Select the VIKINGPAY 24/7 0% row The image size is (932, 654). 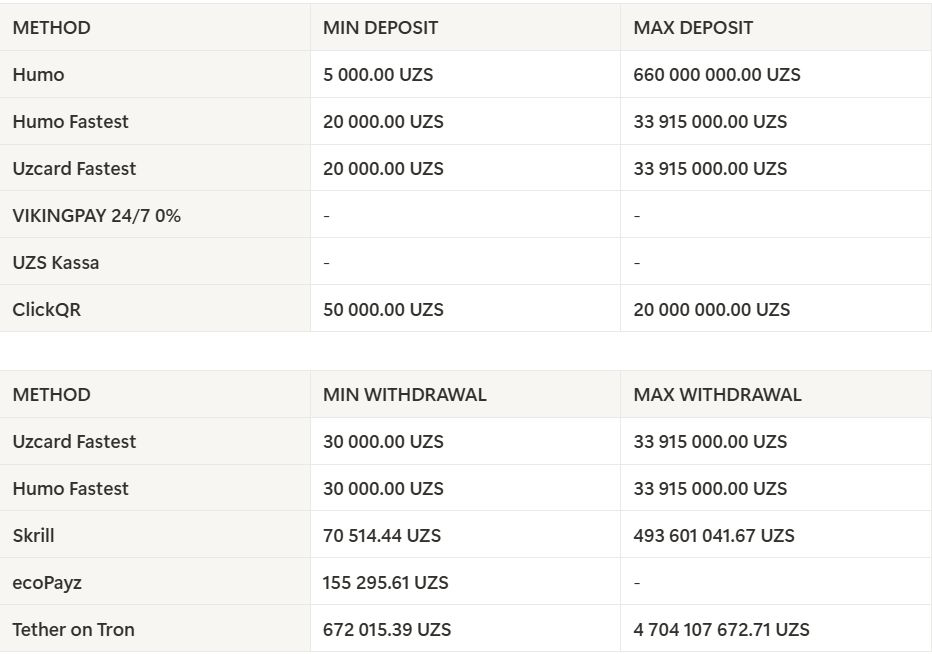point(96,216)
